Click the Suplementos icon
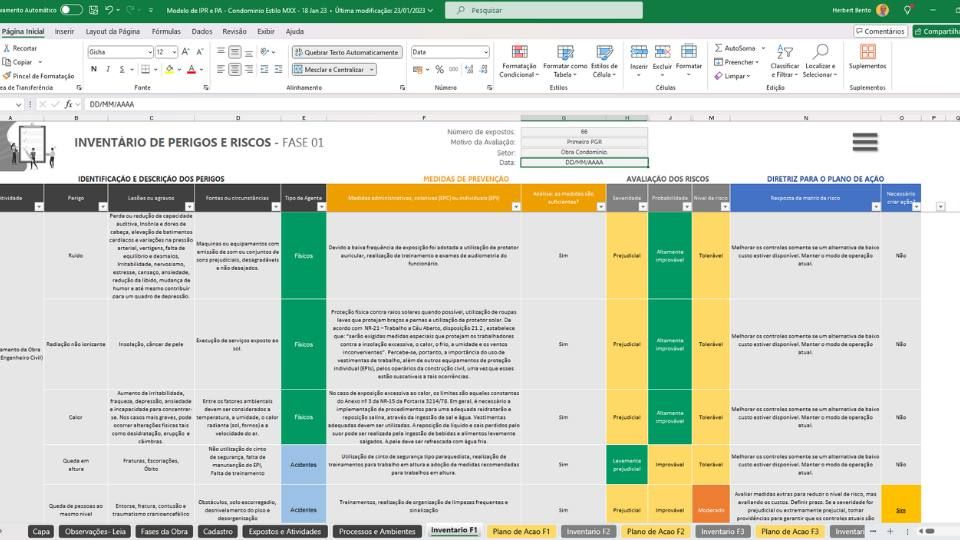This screenshot has width=960, height=540. [866, 52]
